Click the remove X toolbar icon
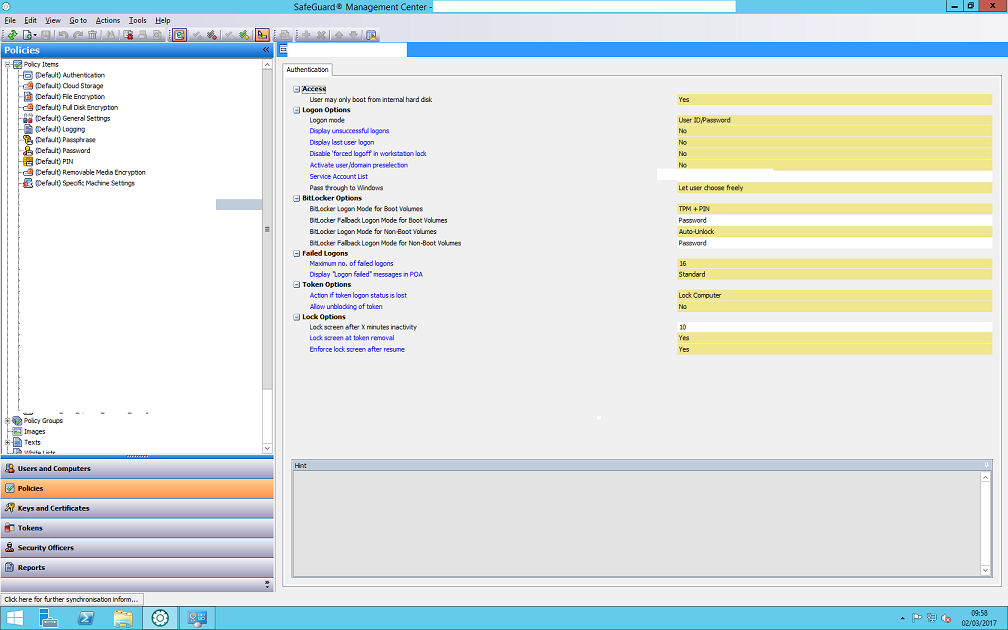This screenshot has width=1008, height=630. coord(321,35)
